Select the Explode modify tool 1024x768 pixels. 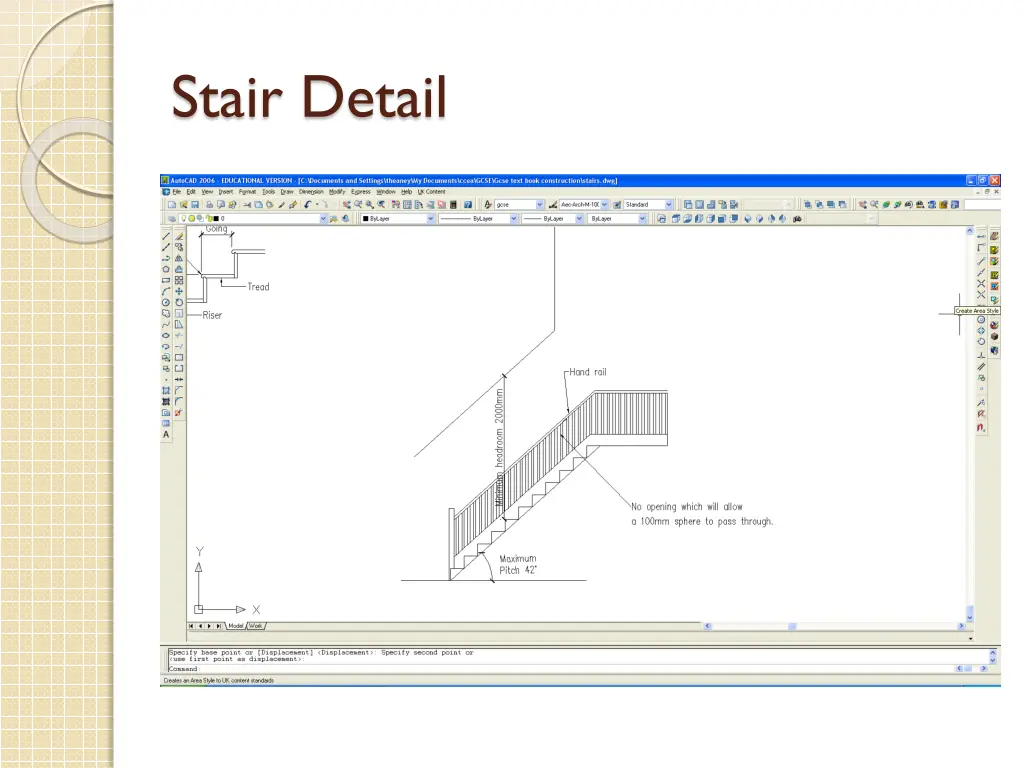point(179,413)
